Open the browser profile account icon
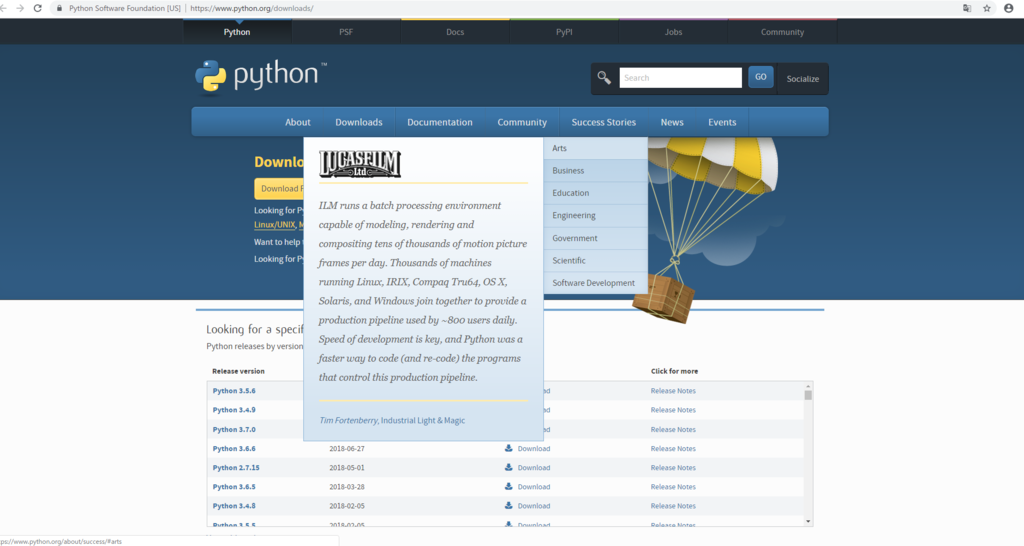1024x546 pixels. point(1008,8)
